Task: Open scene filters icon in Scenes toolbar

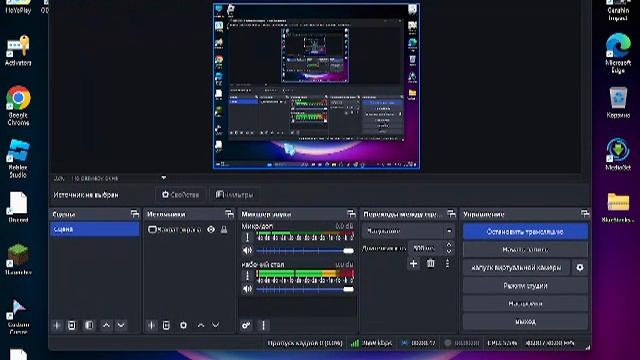Action: click(x=89, y=325)
